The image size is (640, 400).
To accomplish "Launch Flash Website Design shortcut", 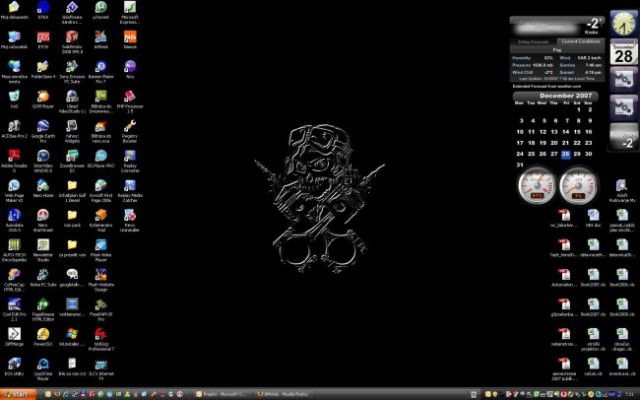I will [101, 280].
